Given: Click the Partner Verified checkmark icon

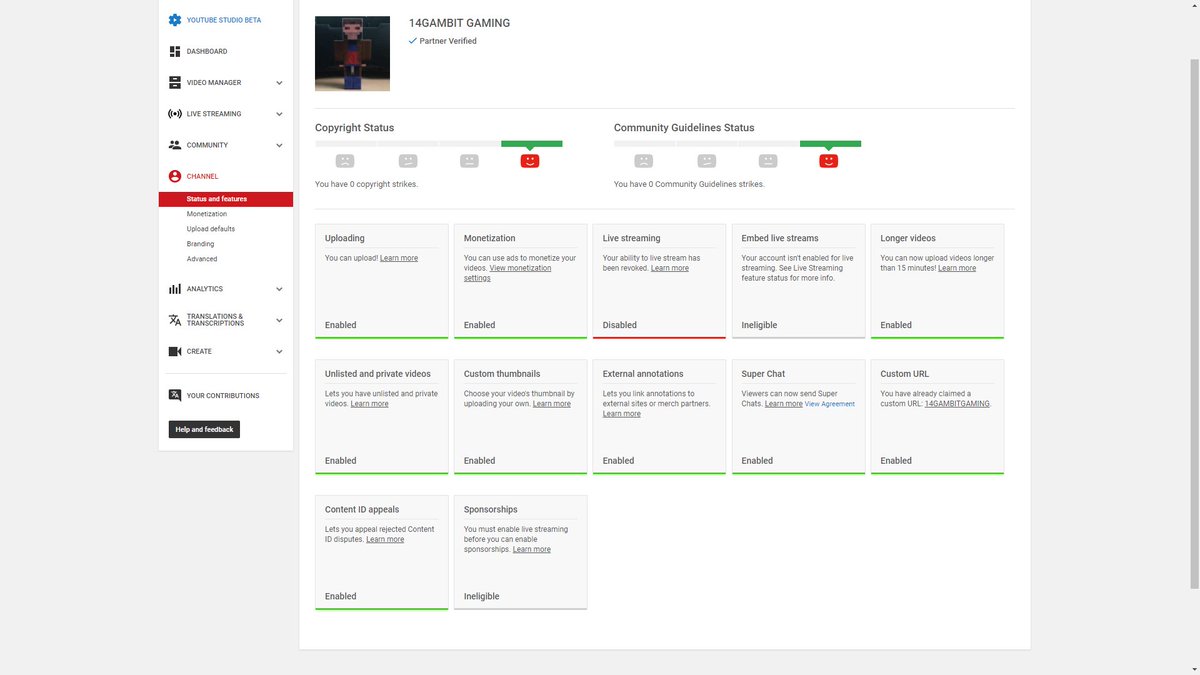Looking at the screenshot, I should pyautogui.click(x=413, y=41).
